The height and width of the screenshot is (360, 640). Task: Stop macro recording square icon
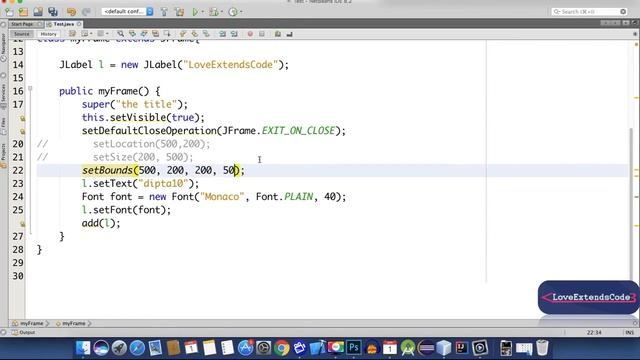262,34
